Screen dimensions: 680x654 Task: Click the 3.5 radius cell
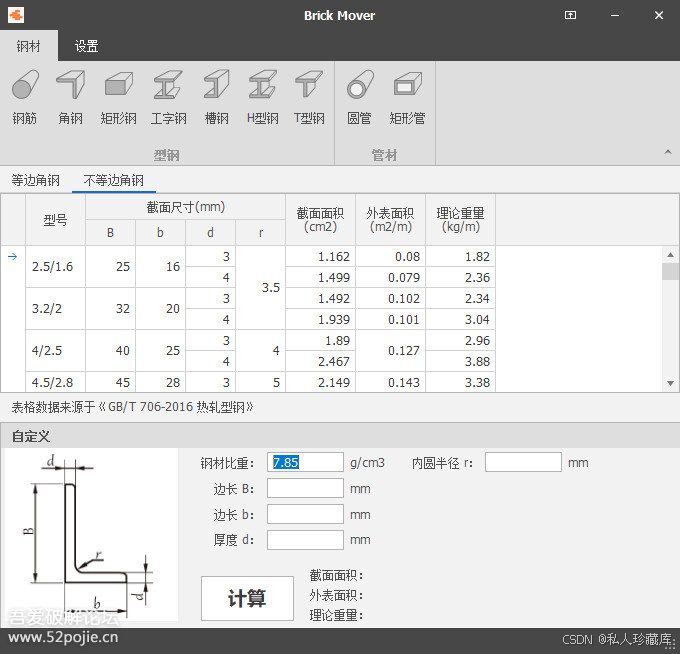point(261,288)
